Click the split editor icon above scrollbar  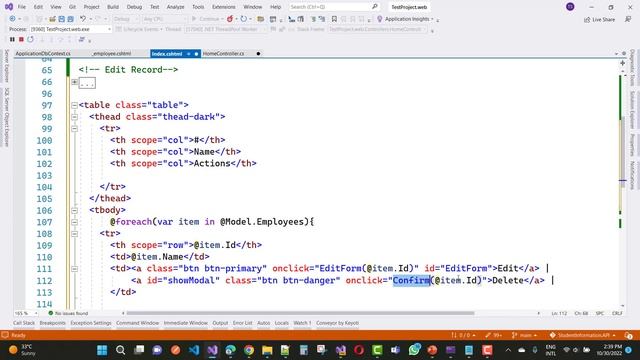click(622, 63)
